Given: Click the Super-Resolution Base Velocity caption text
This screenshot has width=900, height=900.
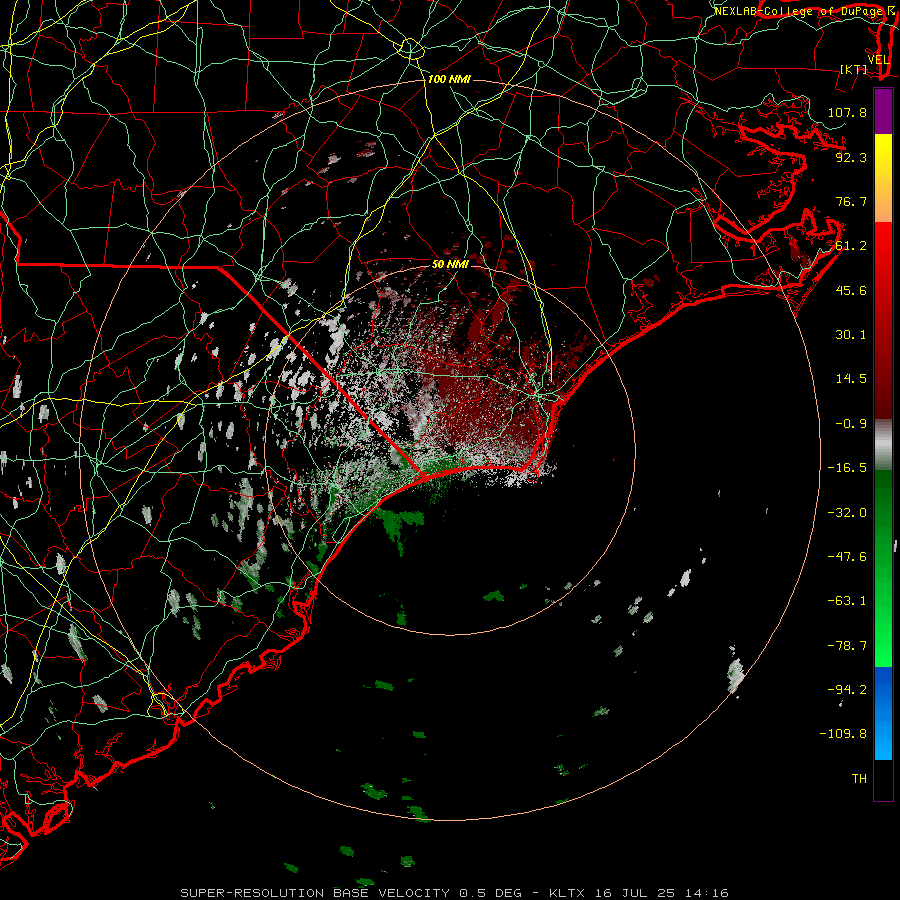Looking at the screenshot, I should click(454, 893).
